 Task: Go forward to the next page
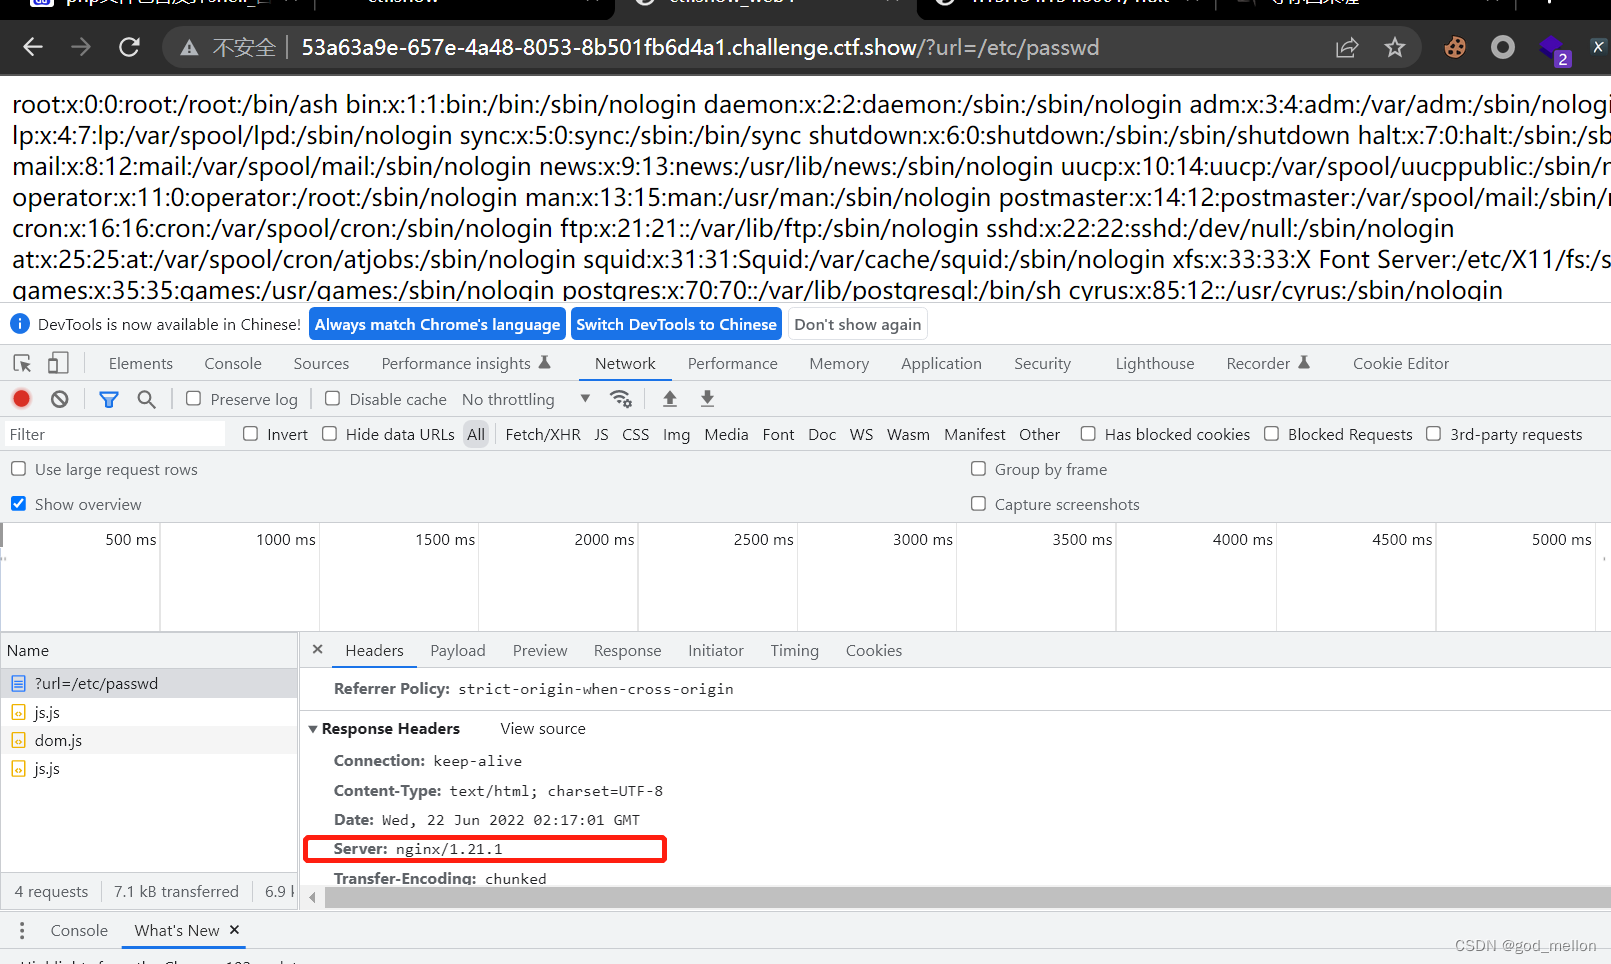coord(81,47)
